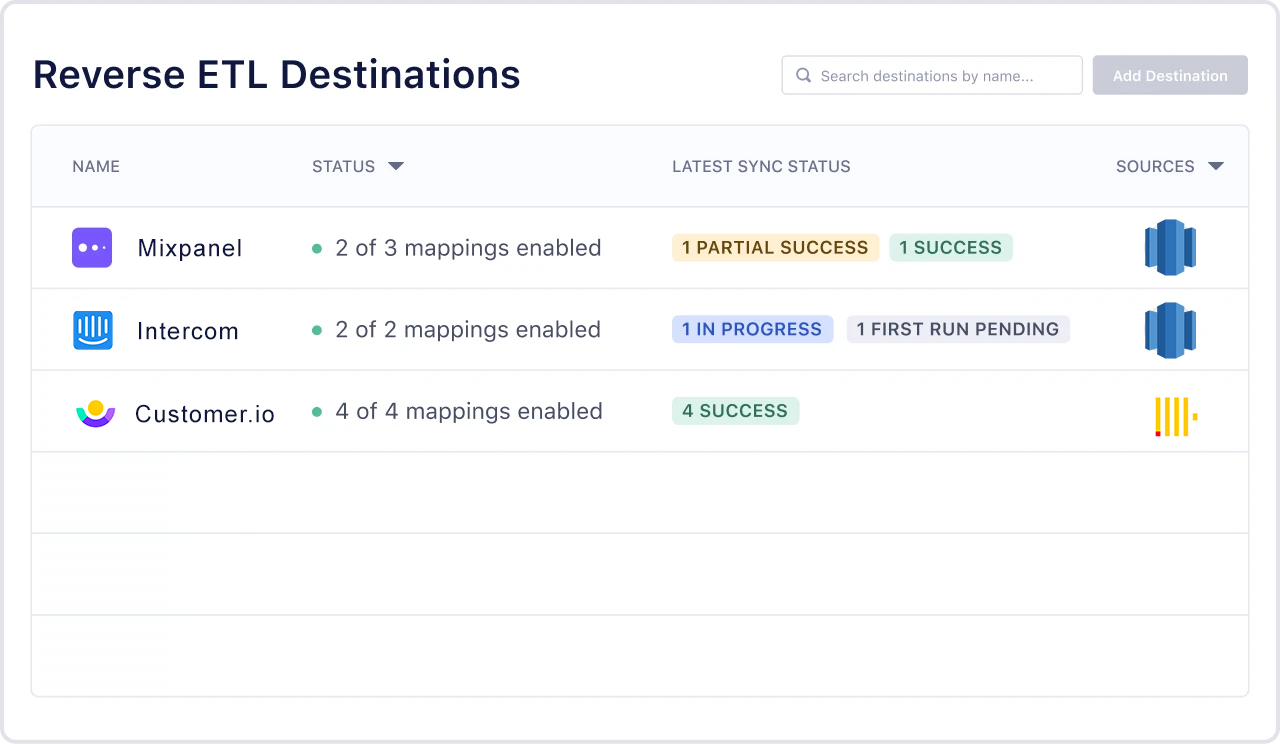
Task: Click the 4 Success badge
Action: pos(735,411)
